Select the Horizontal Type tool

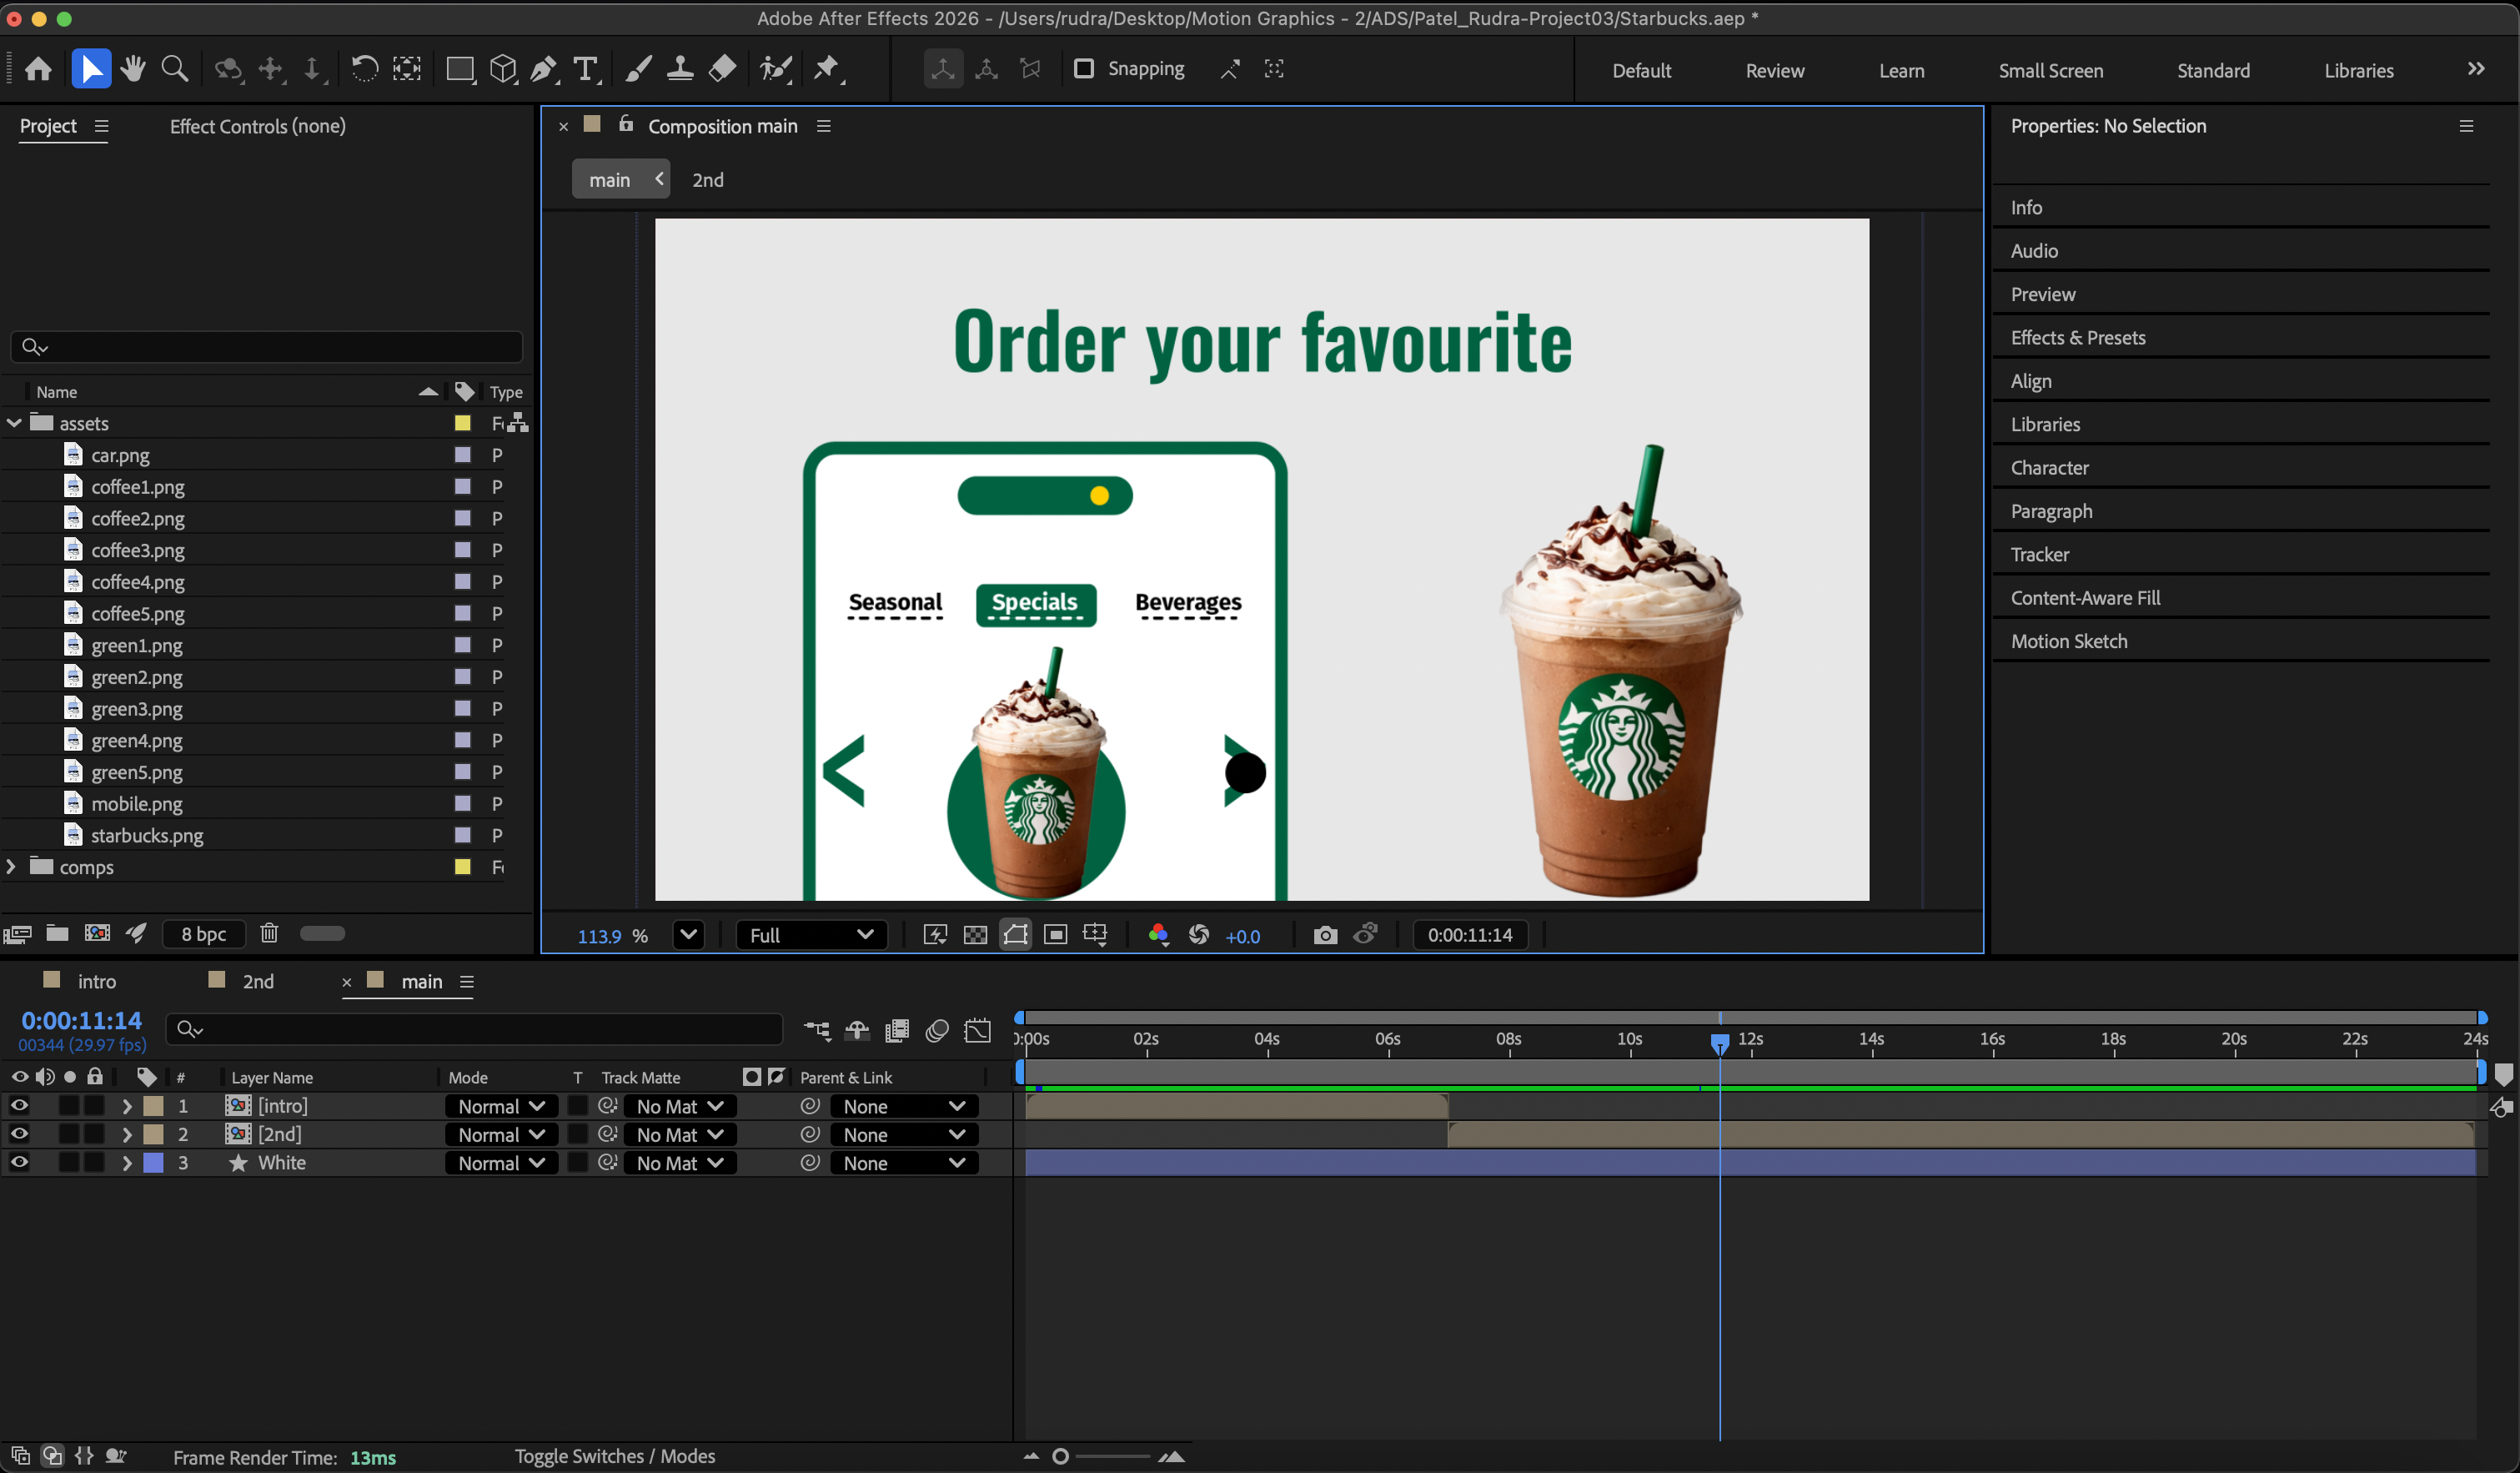(x=586, y=69)
